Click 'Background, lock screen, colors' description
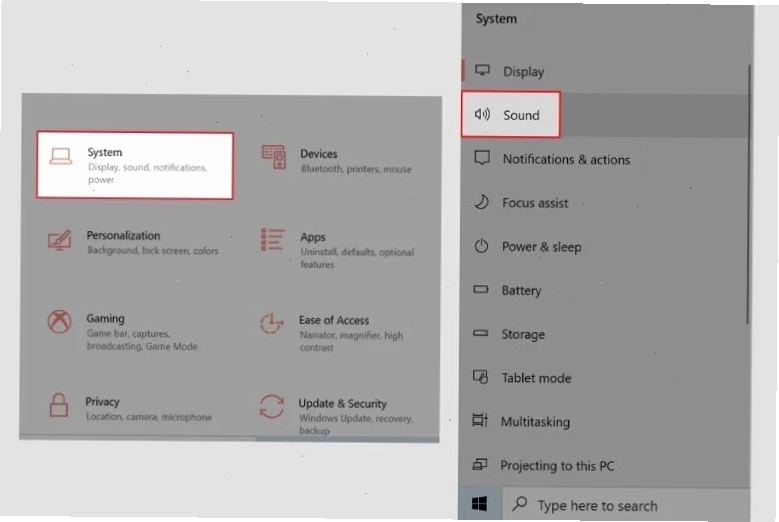 click(x=153, y=250)
